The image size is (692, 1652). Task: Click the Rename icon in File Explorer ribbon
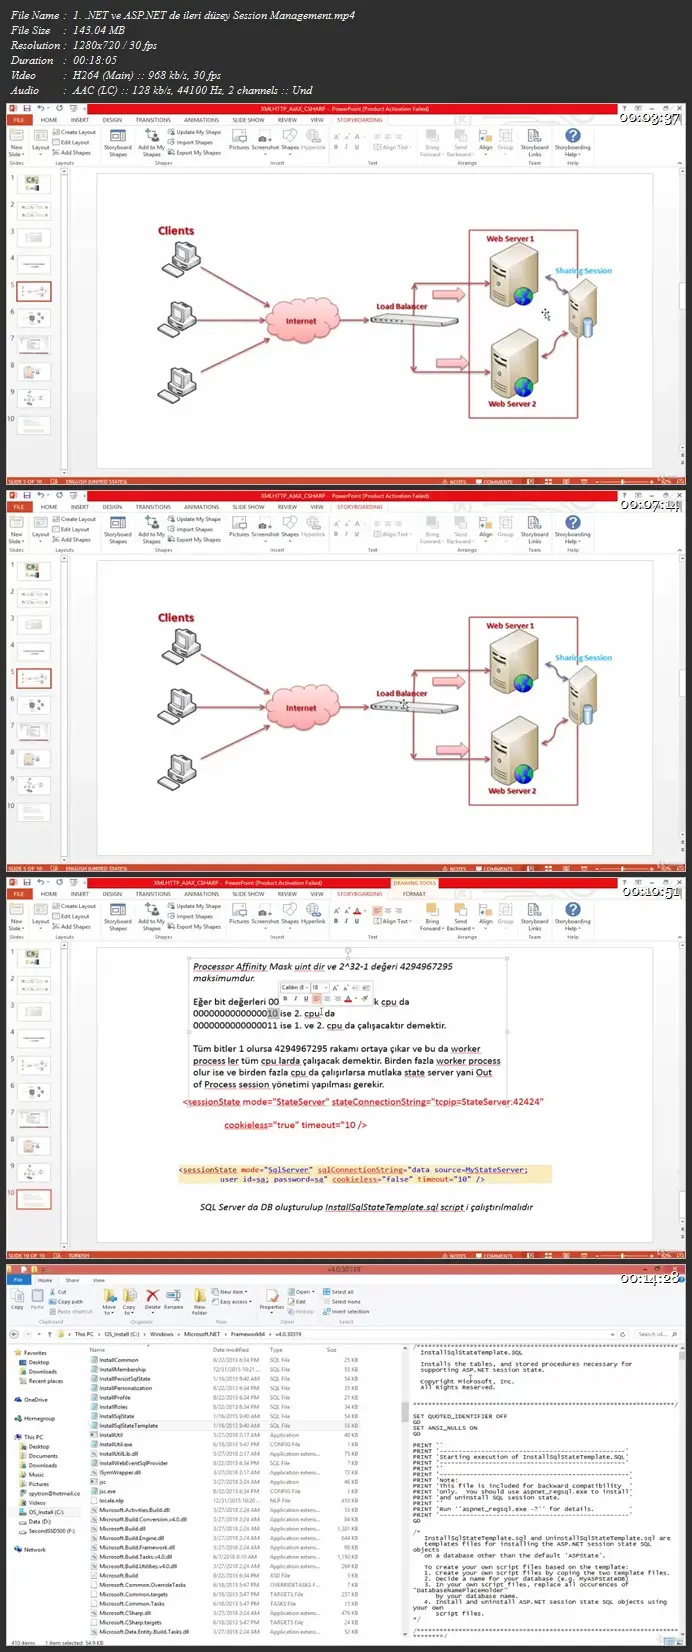click(174, 1299)
